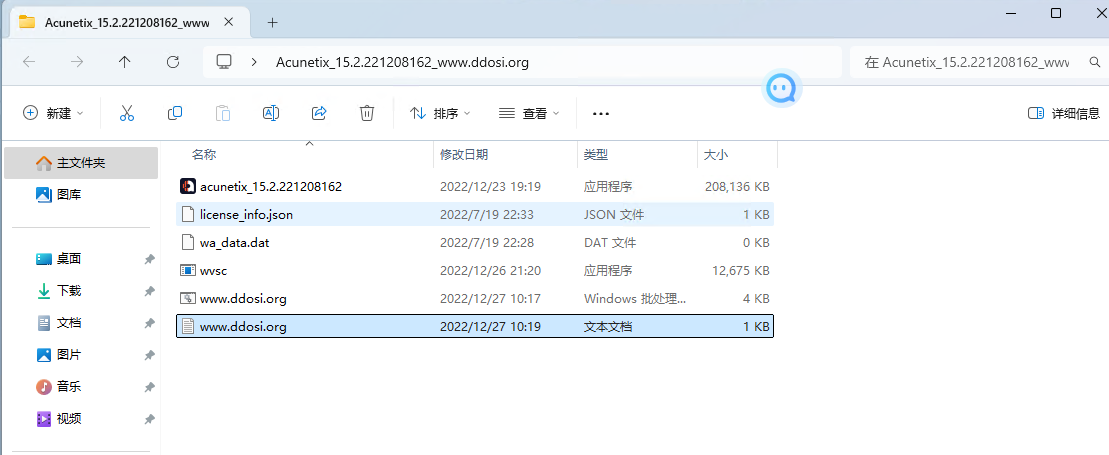Open 图片 in the sidebar
This screenshot has height=455, width=1109.
point(69,355)
